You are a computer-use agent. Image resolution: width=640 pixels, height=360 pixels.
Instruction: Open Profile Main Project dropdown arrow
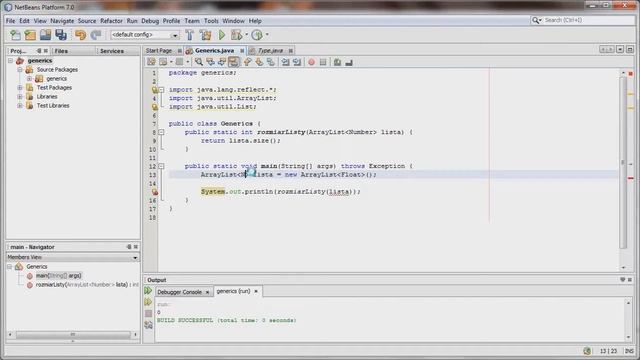(x=267, y=35)
